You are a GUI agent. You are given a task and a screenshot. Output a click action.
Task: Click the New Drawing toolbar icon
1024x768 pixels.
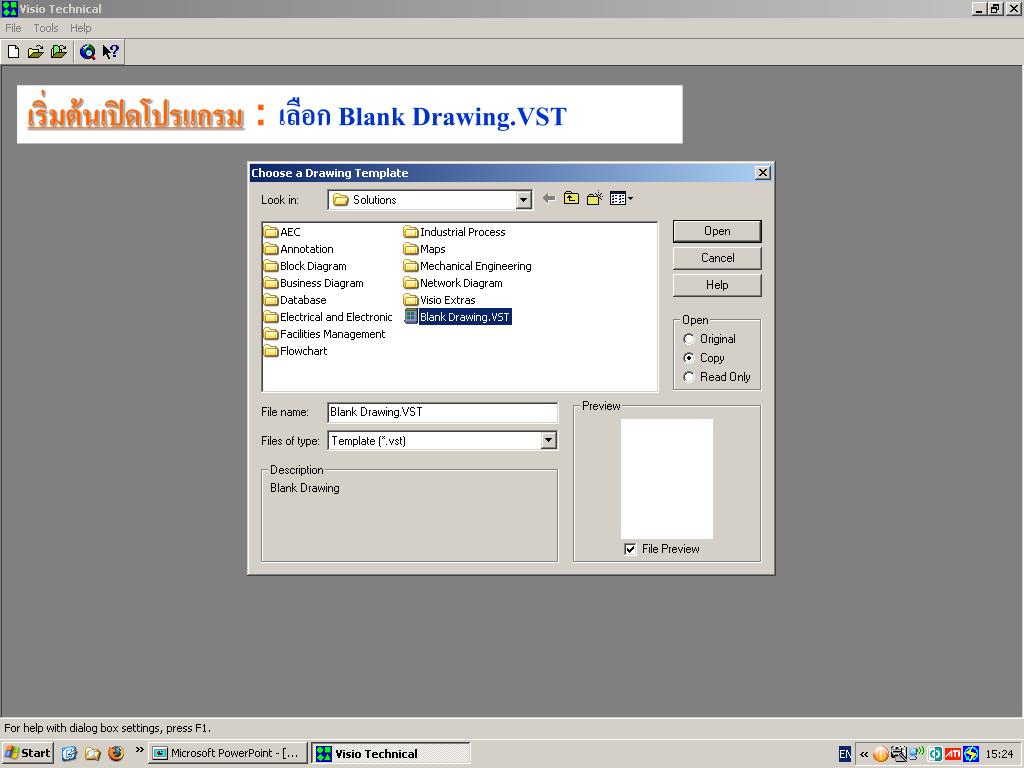[13, 52]
